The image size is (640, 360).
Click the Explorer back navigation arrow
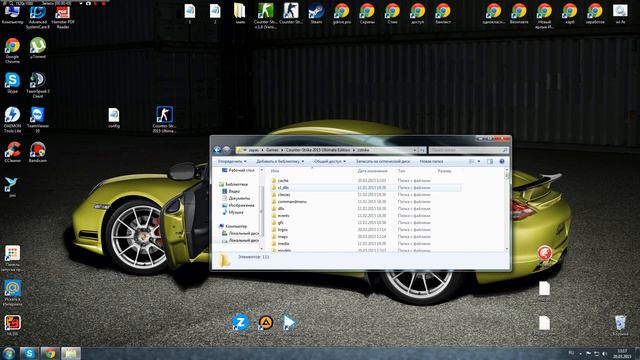pos(217,150)
